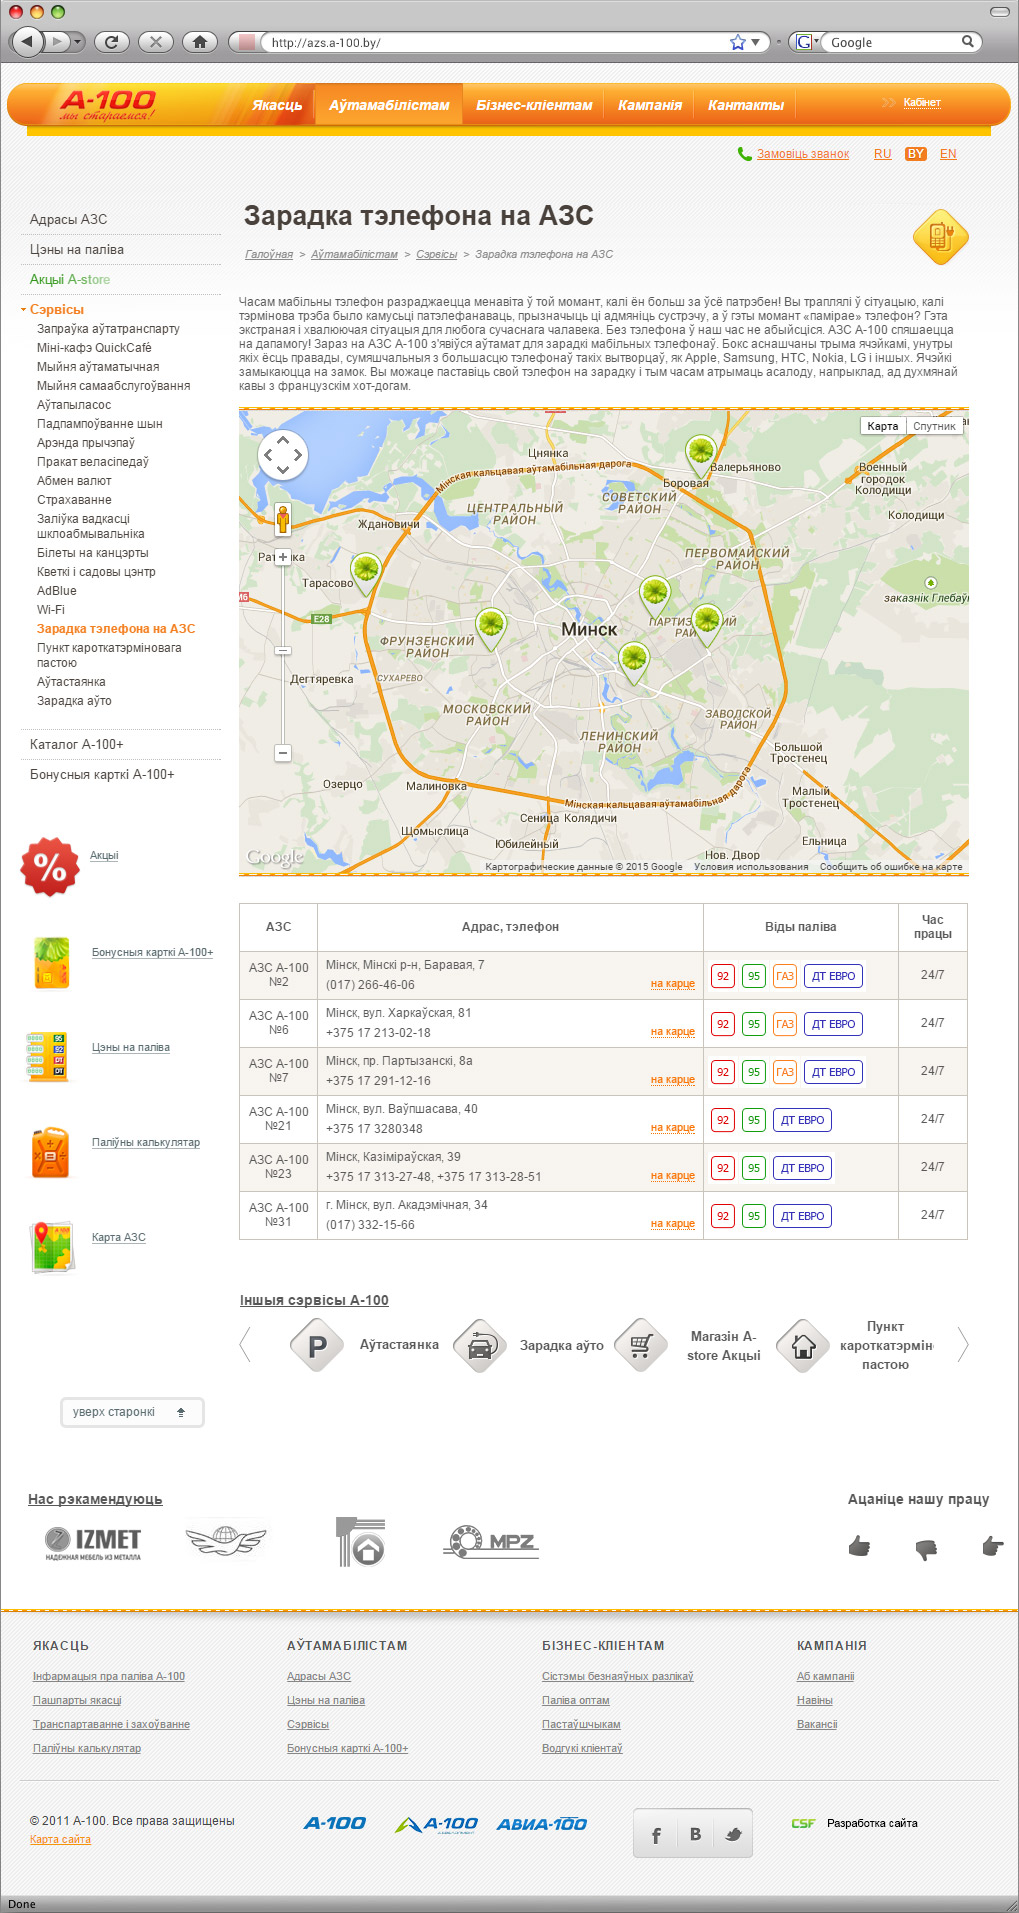Click the parking P service icon
The width and height of the screenshot is (1019, 1913).
click(317, 1346)
